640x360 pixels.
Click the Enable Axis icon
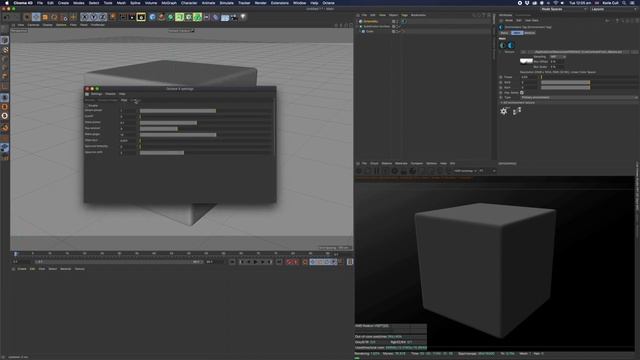pyautogui.click(x=4, y=87)
